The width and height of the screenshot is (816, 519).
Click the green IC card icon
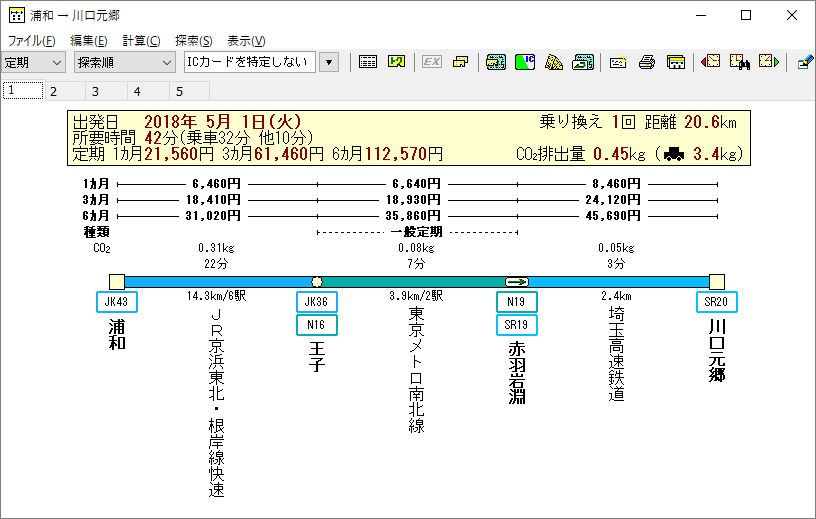click(525, 62)
